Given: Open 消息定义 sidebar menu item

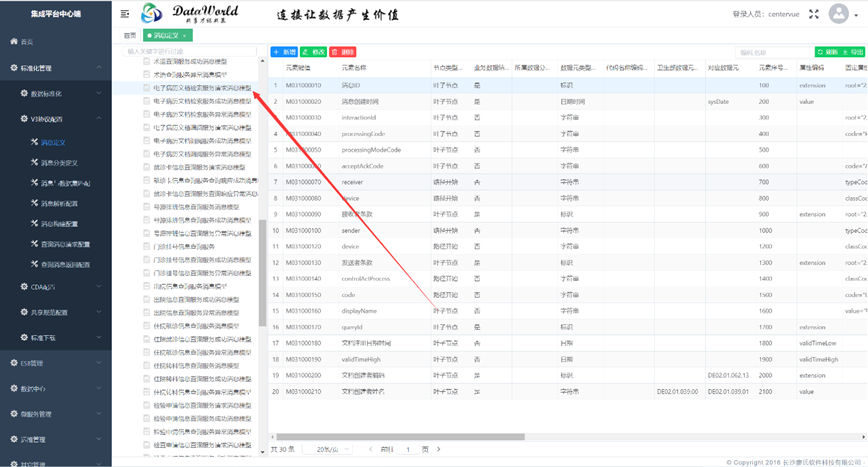Looking at the screenshot, I should tap(53, 143).
